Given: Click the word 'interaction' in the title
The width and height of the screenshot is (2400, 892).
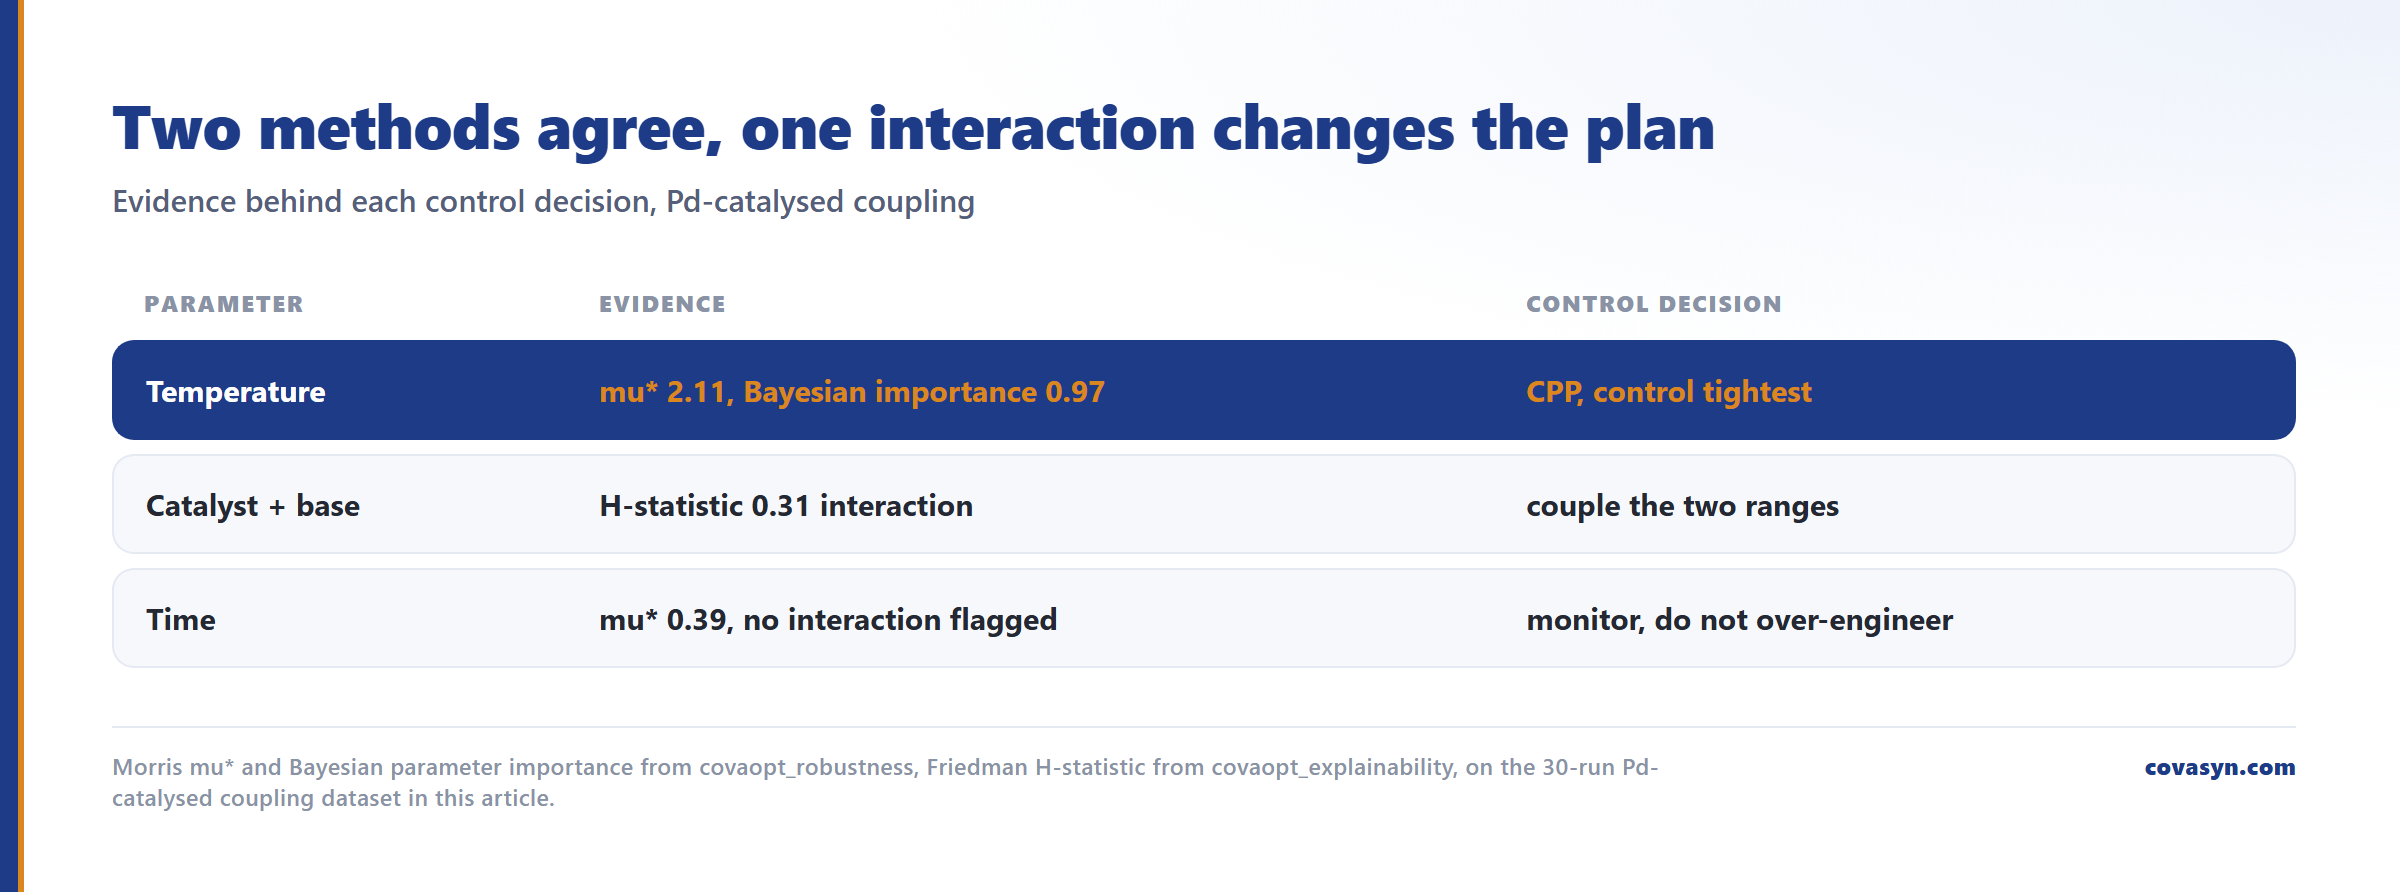Looking at the screenshot, I should coord(1031,129).
